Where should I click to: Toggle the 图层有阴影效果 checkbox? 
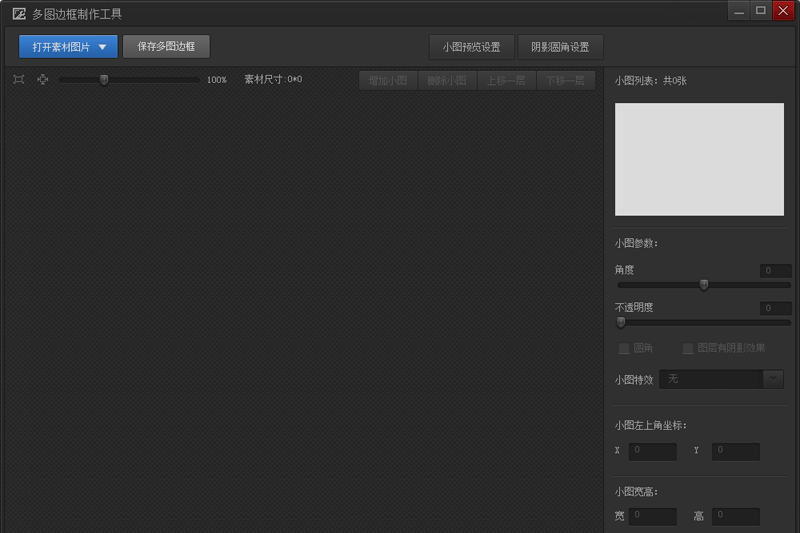point(688,348)
